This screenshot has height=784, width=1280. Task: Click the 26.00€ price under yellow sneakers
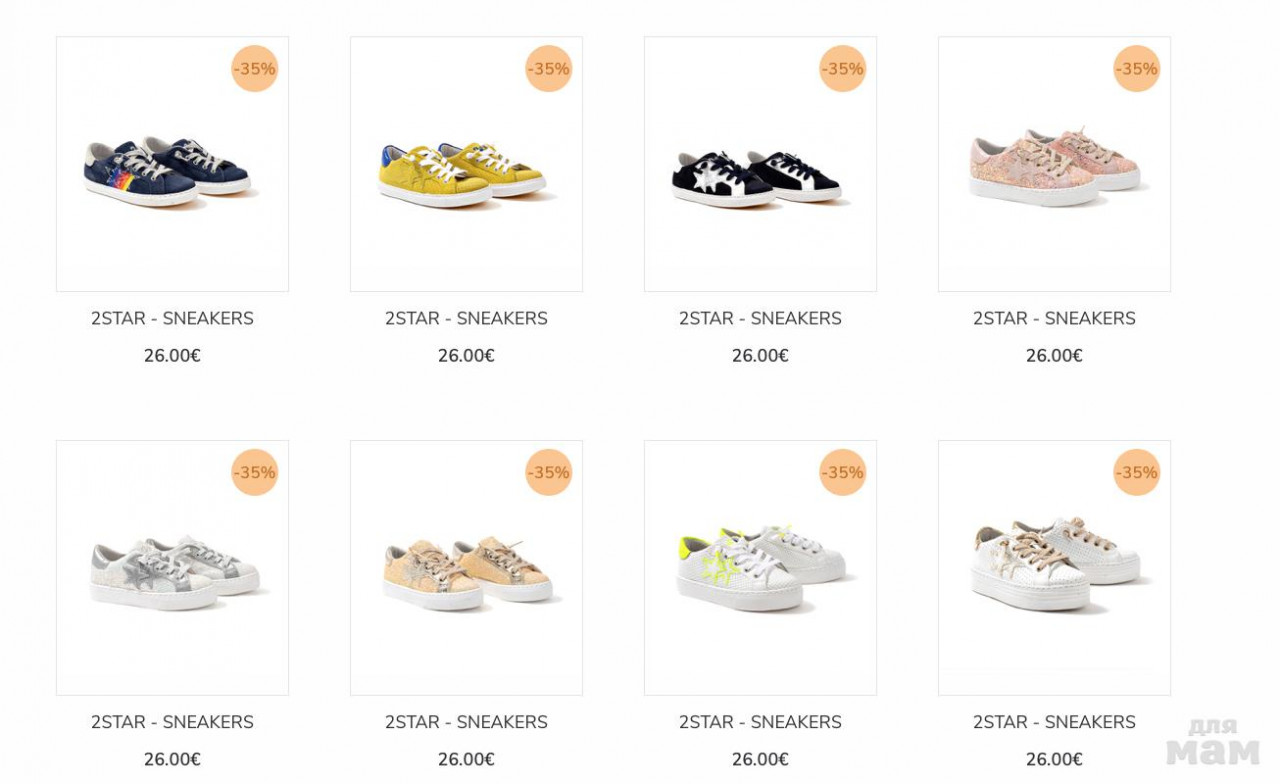pyautogui.click(x=466, y=356)
